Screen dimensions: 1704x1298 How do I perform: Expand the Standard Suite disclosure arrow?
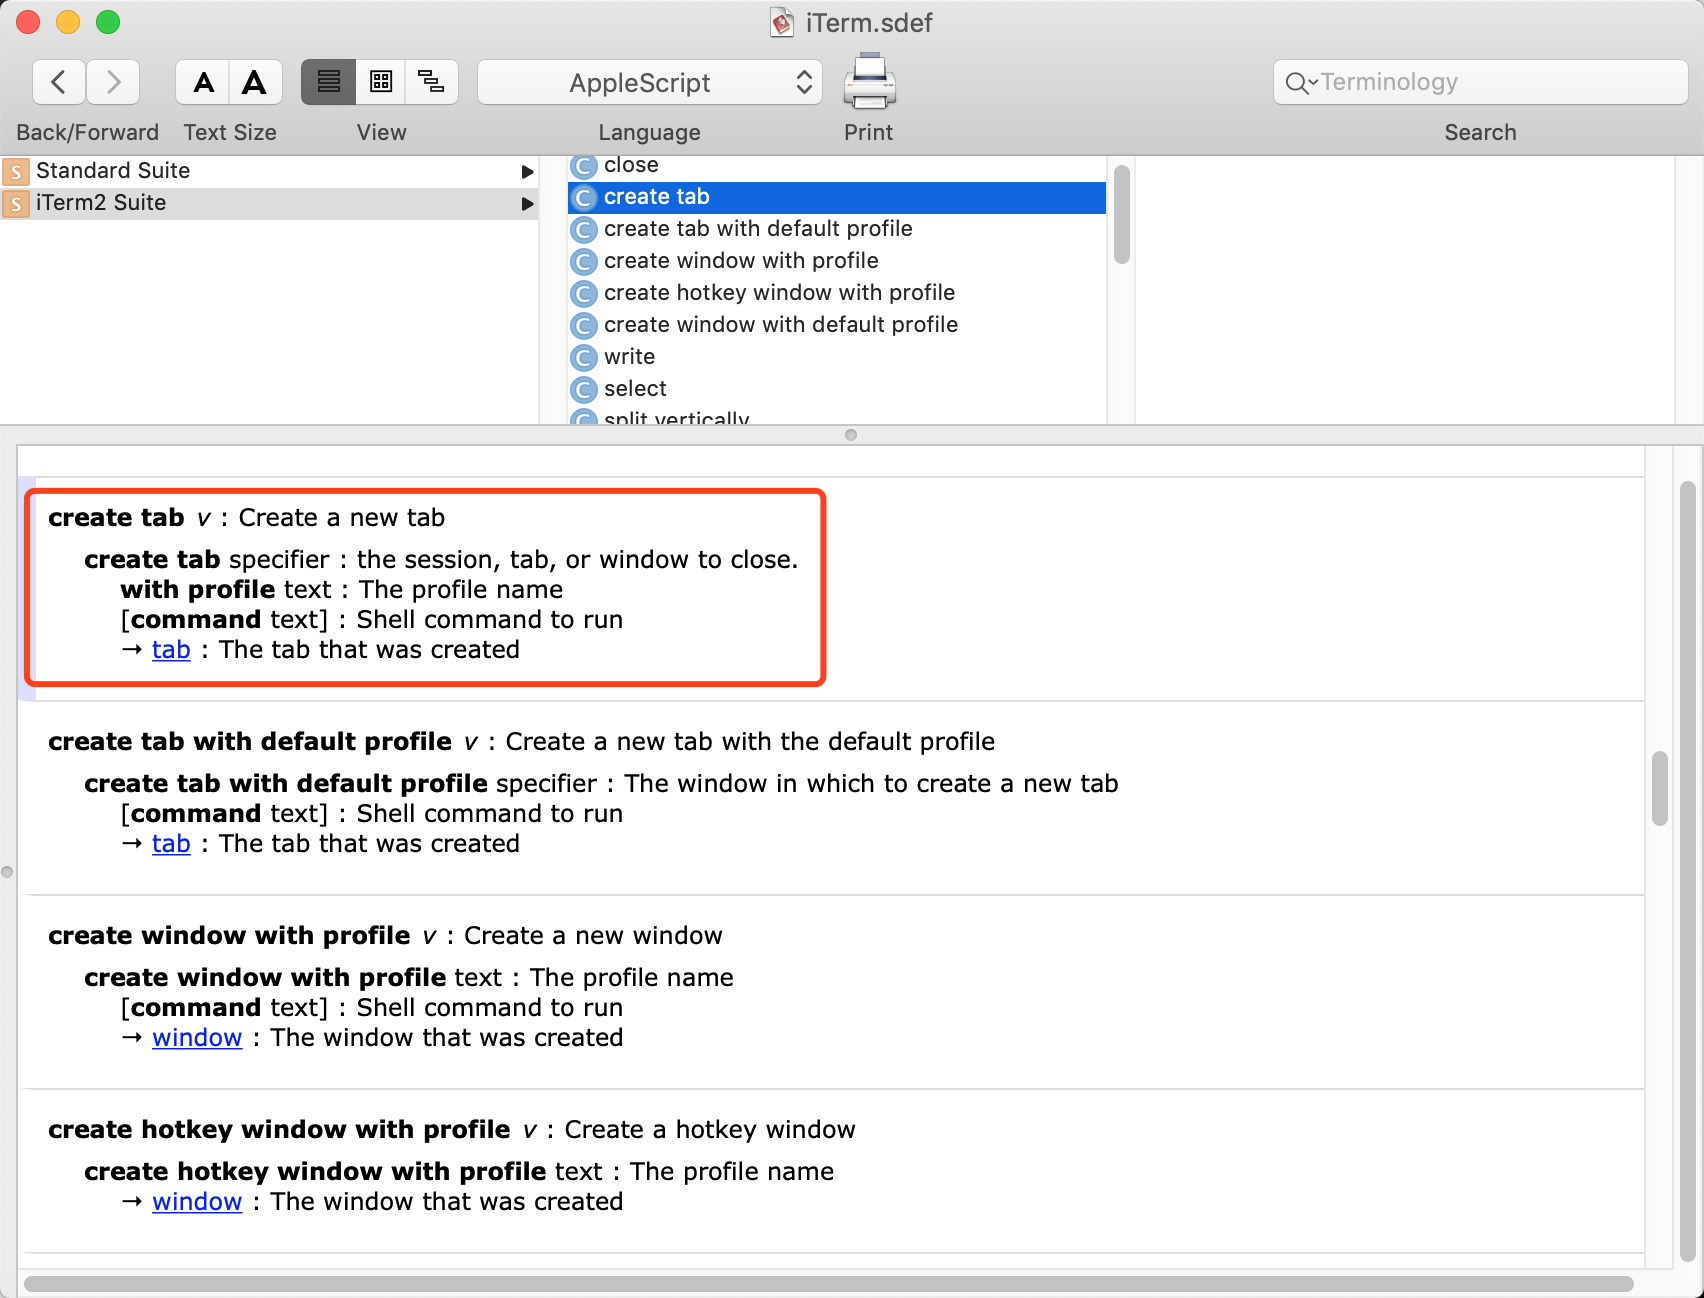pos(527,172)
